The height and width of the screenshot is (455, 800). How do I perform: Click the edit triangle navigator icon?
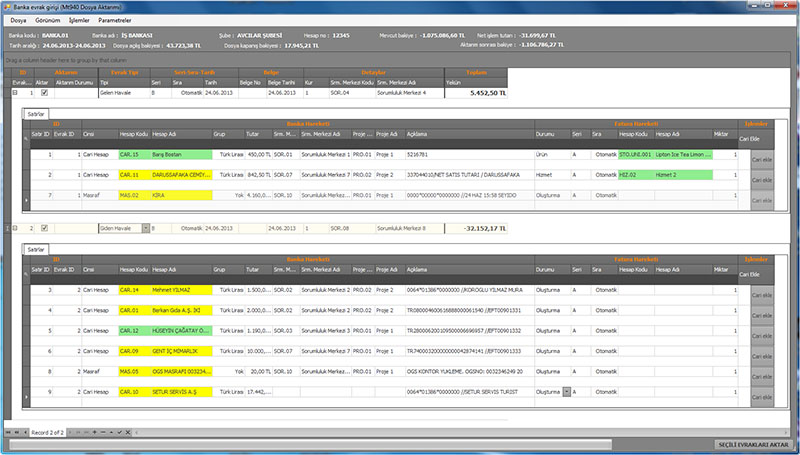click(x=111, y=433)
